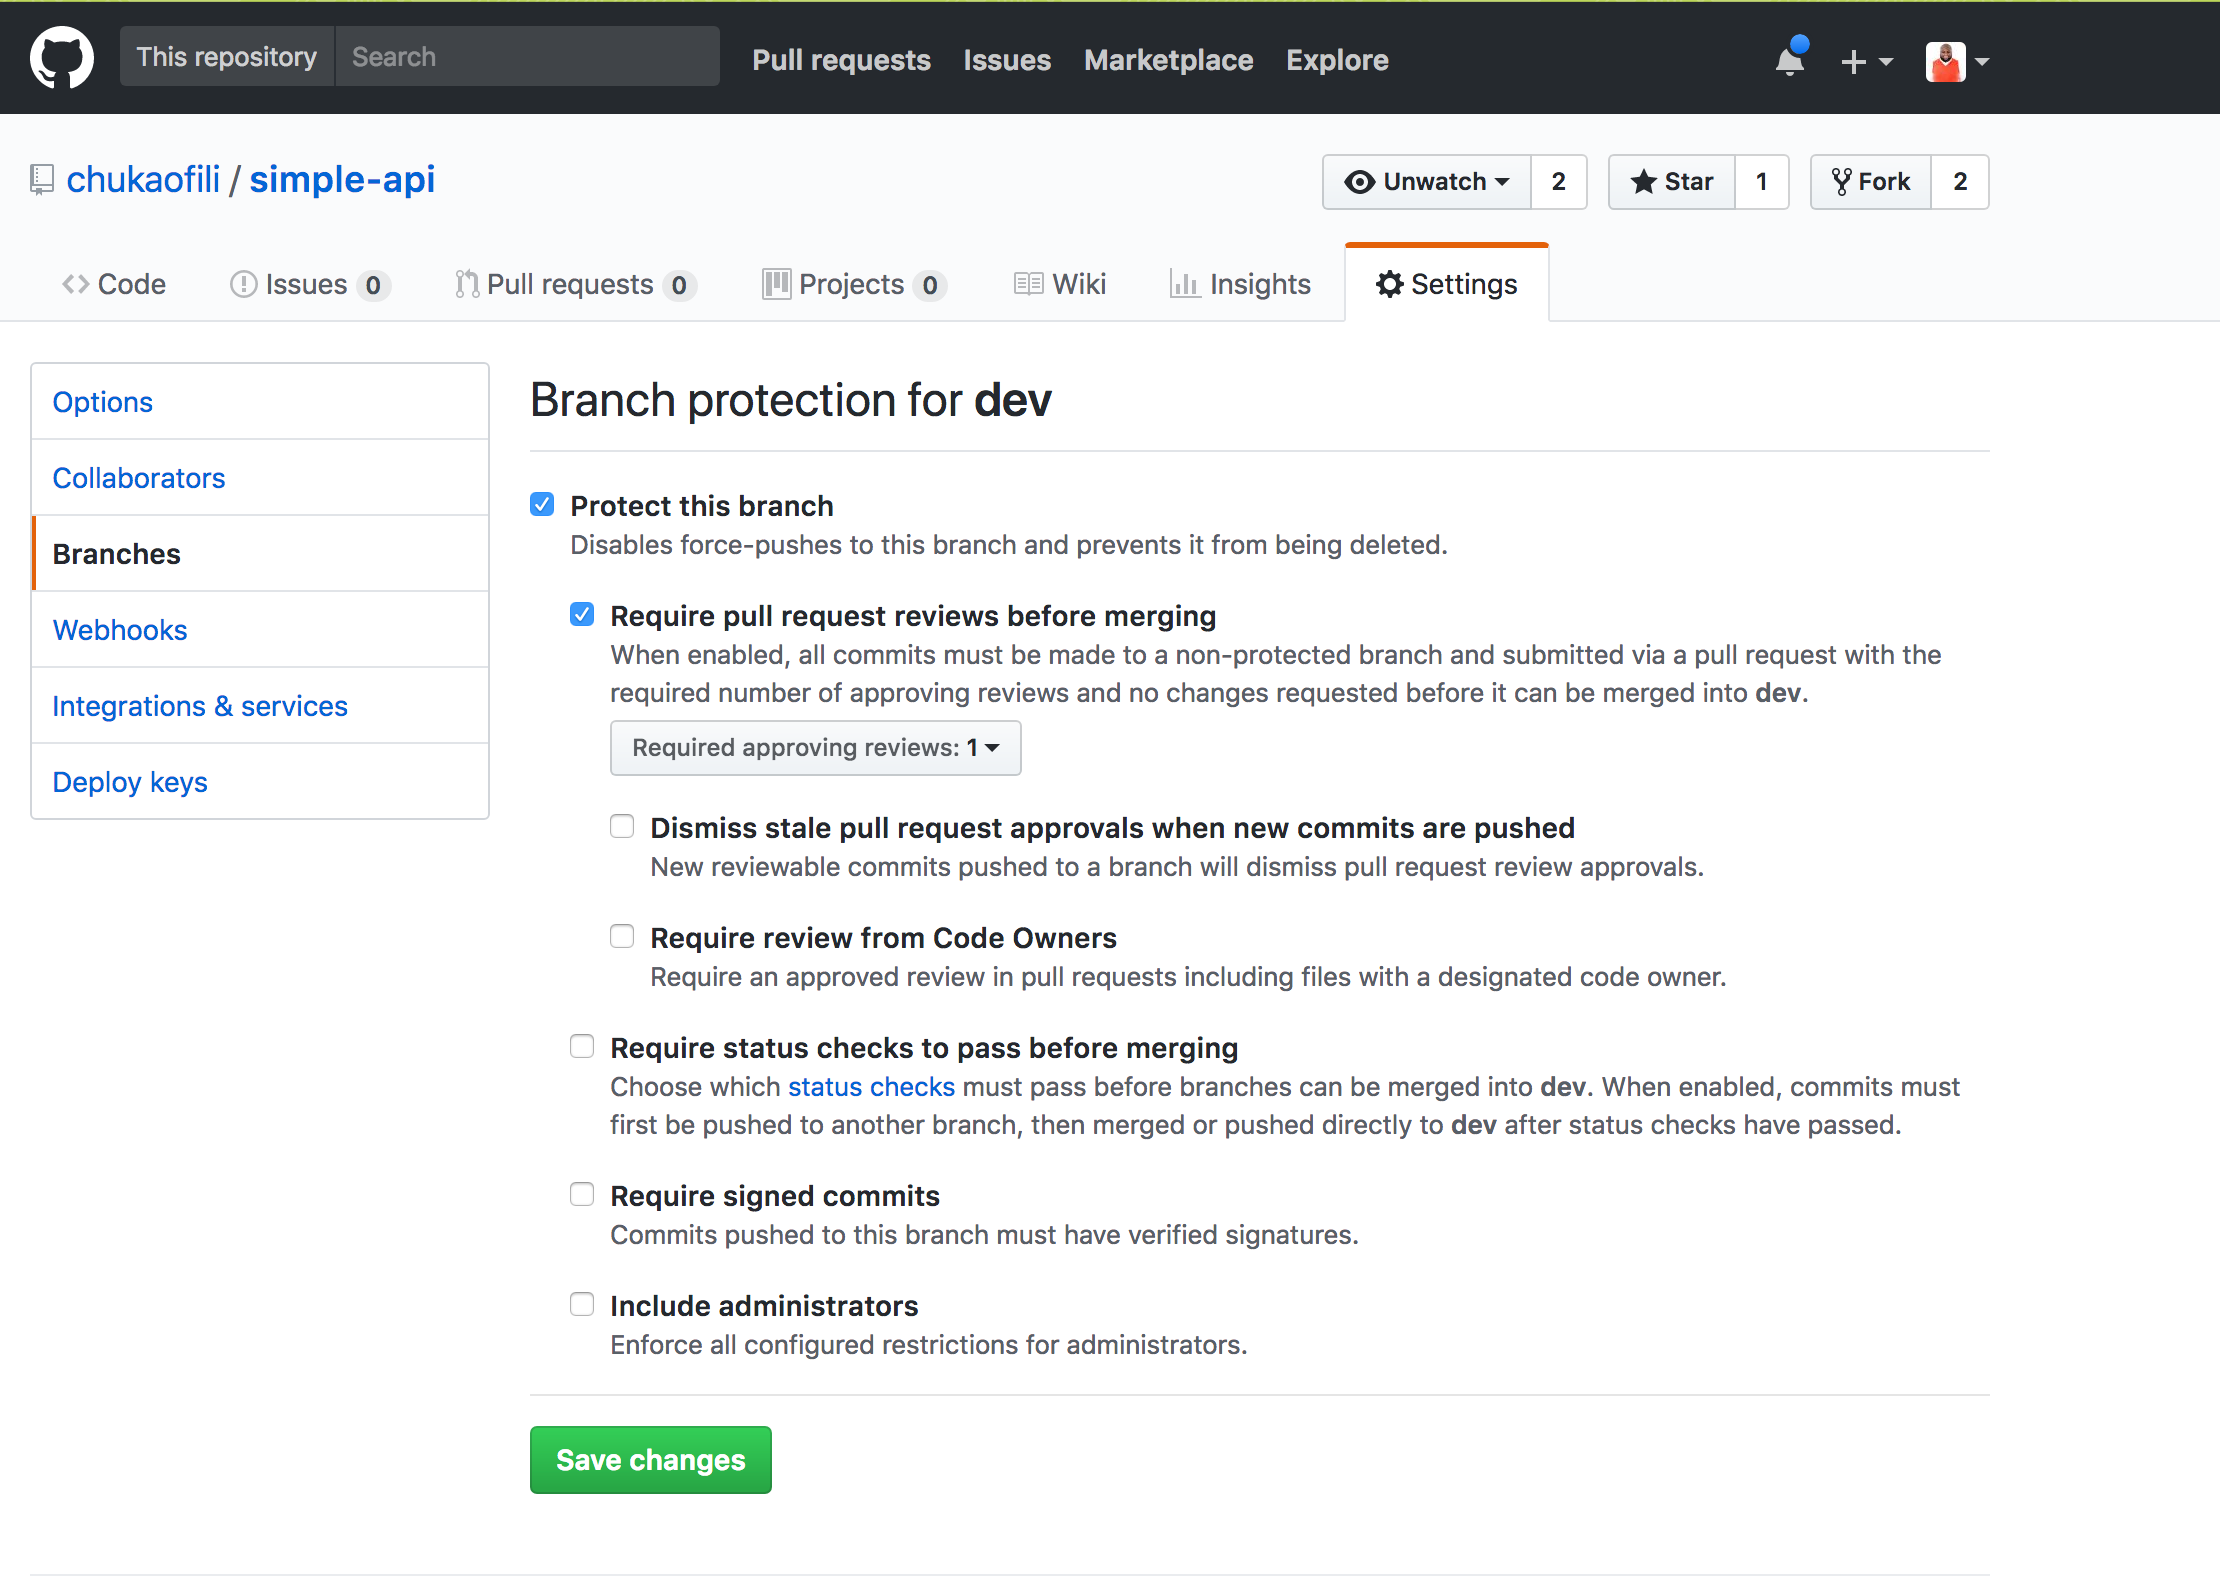
Task: Click the GitHub Octocat logo
Action: pos(62,57)
